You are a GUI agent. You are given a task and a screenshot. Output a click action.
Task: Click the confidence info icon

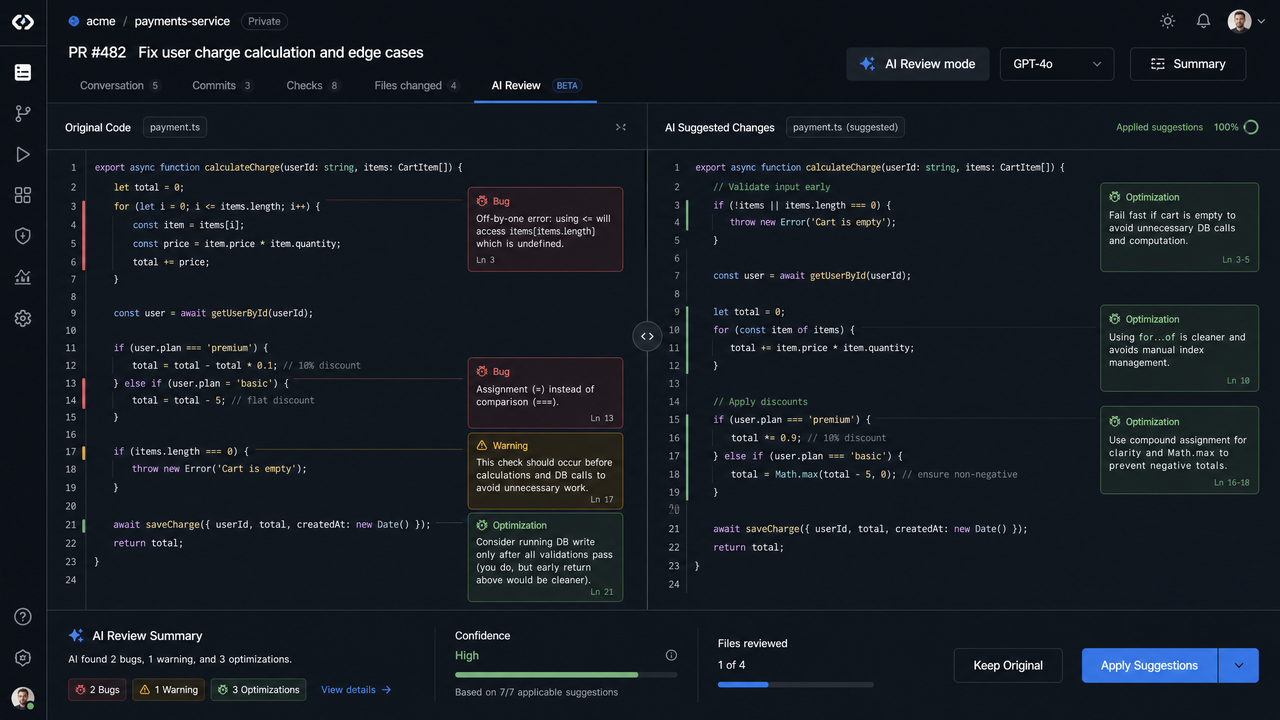671,655
